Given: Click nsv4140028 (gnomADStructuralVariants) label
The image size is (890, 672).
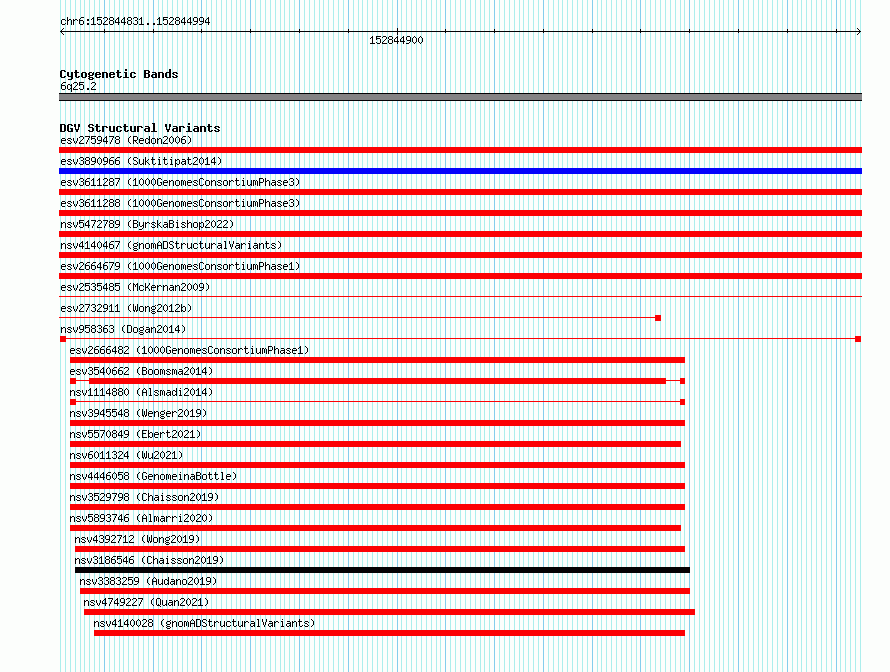Looking at the screenshot, I should tap(204, 623).
